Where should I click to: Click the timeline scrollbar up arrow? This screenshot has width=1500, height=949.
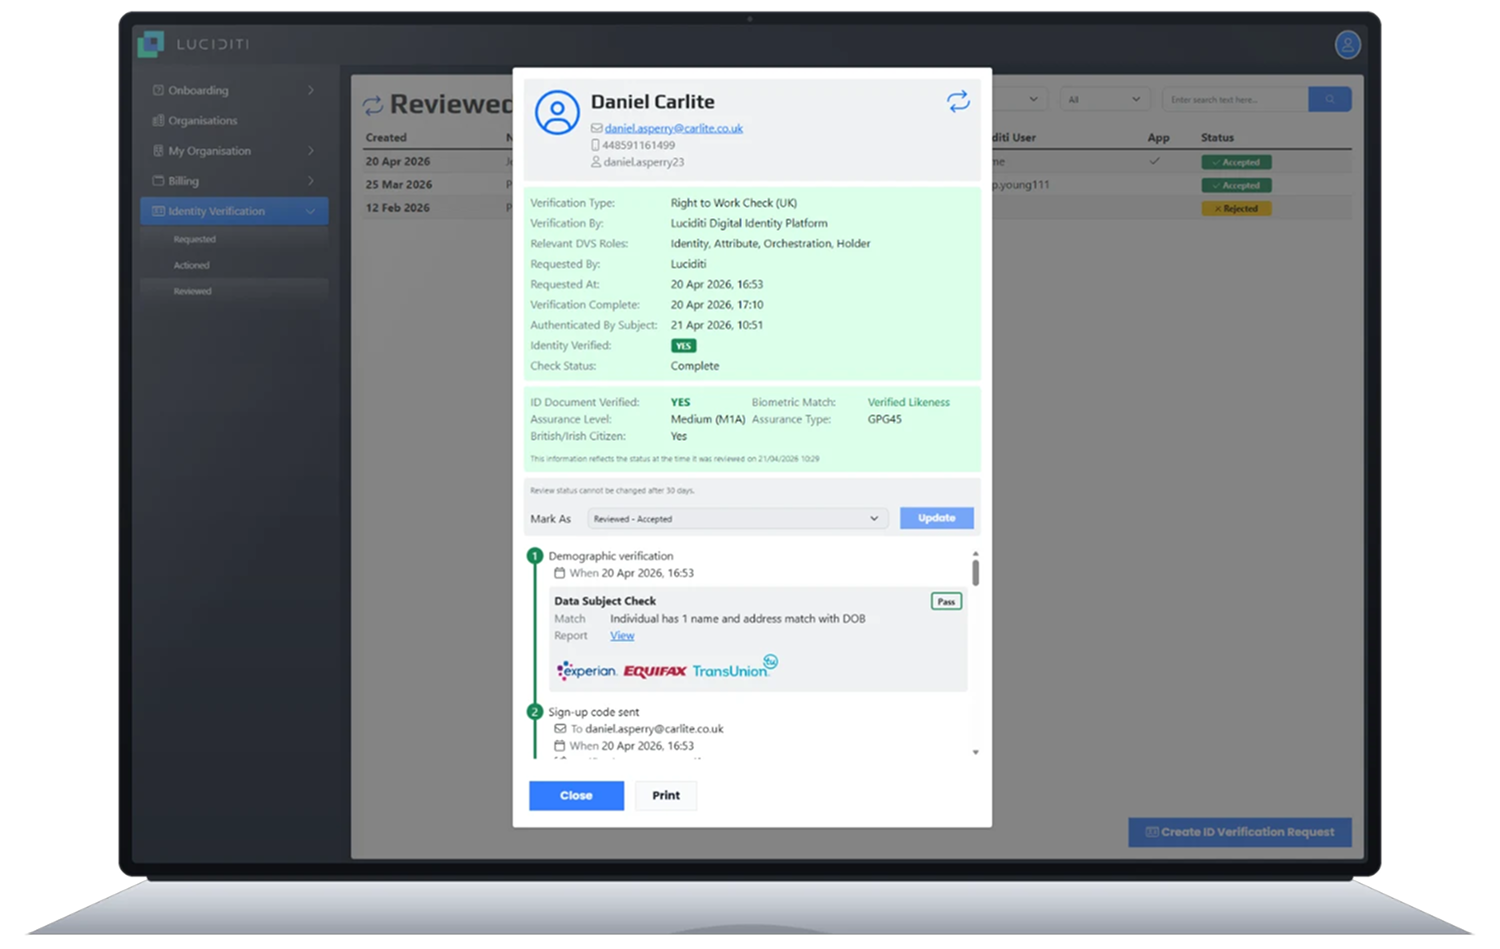click(x=975, y=554)
